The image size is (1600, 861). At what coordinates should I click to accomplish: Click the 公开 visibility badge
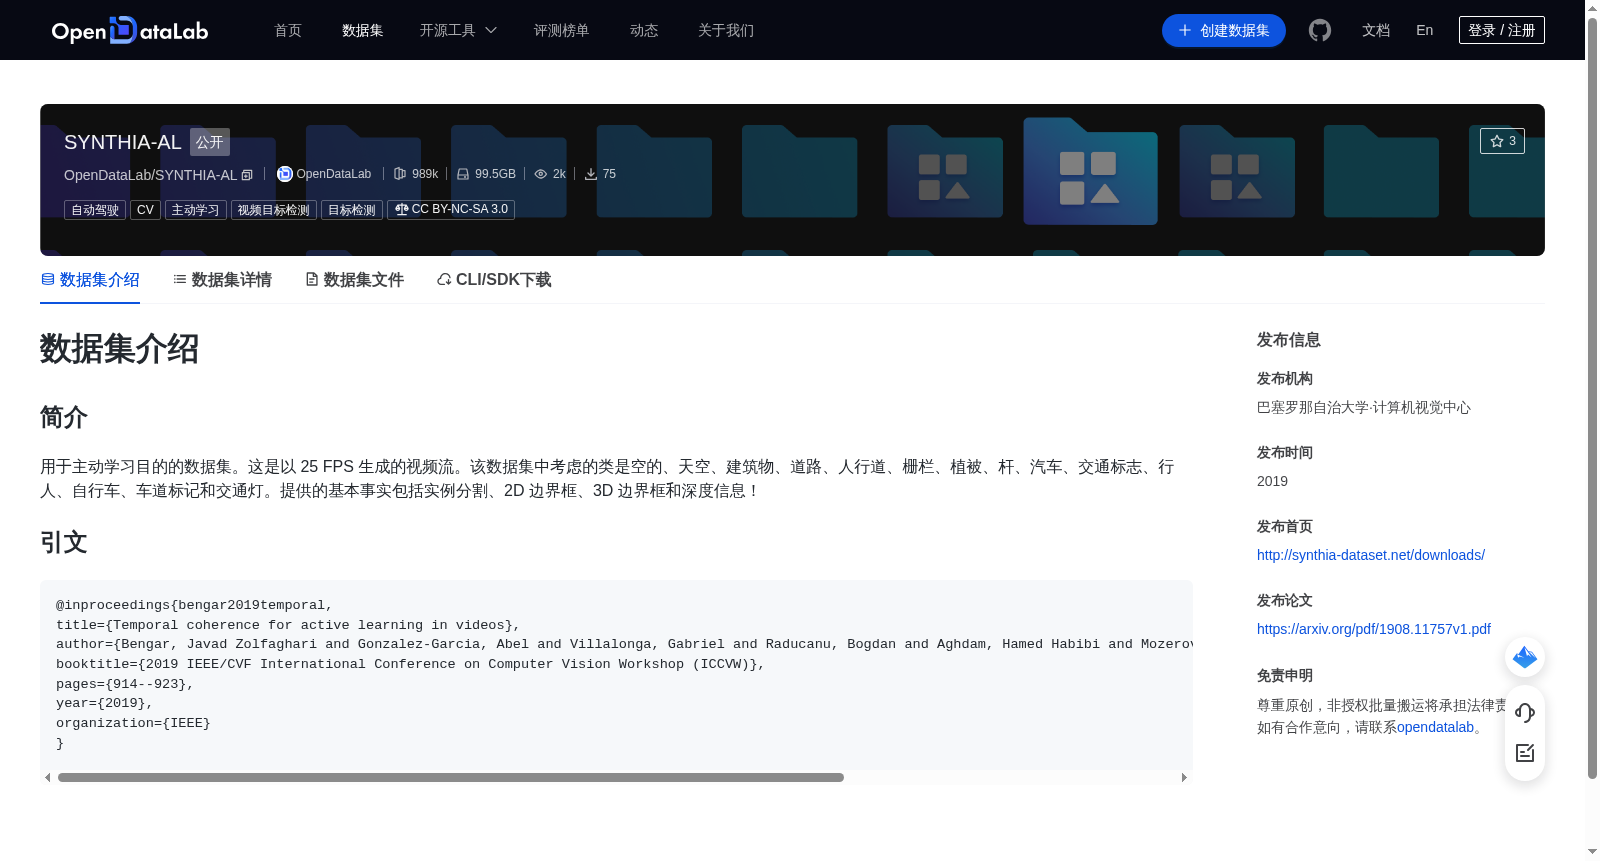(210, 142)
